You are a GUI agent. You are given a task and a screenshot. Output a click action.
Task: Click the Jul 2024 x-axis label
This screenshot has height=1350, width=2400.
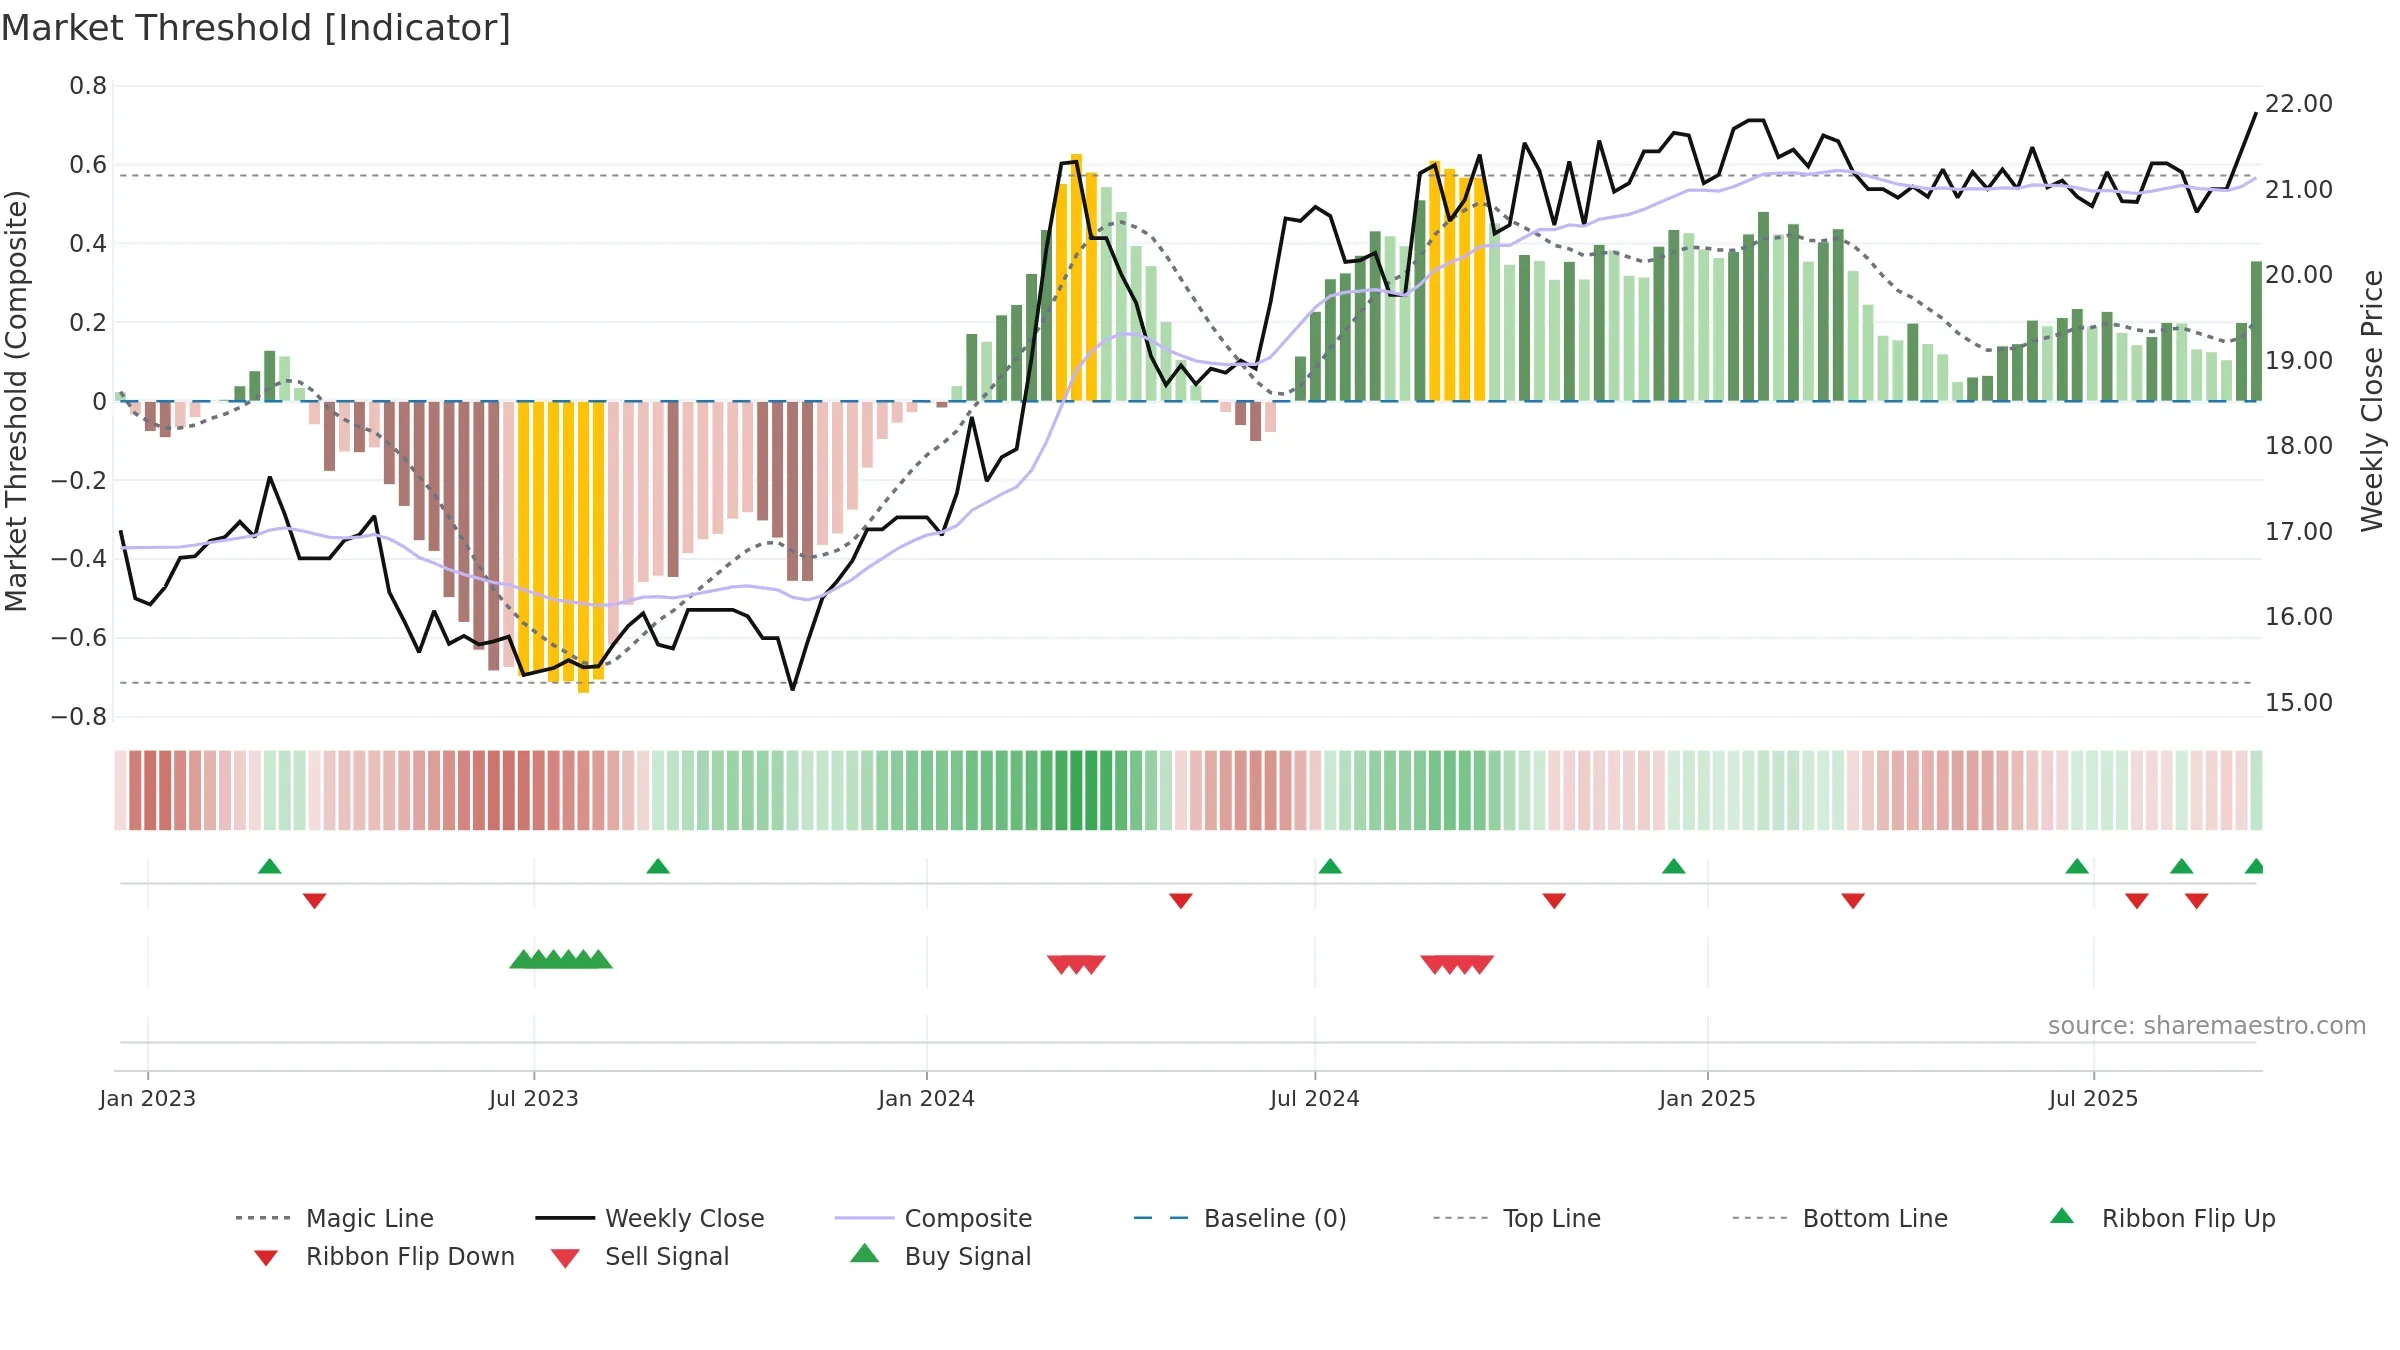click(x=1315, y=1098)
